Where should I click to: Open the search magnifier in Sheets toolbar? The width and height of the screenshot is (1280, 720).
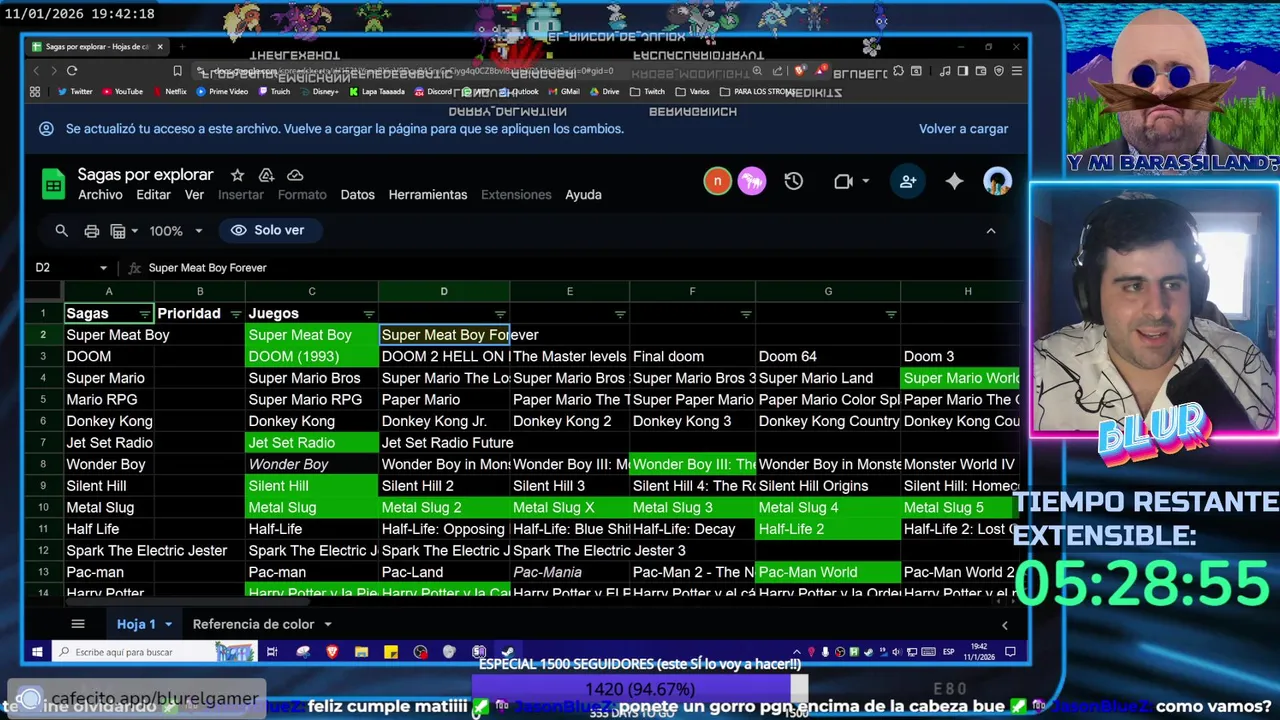(61, 230)
